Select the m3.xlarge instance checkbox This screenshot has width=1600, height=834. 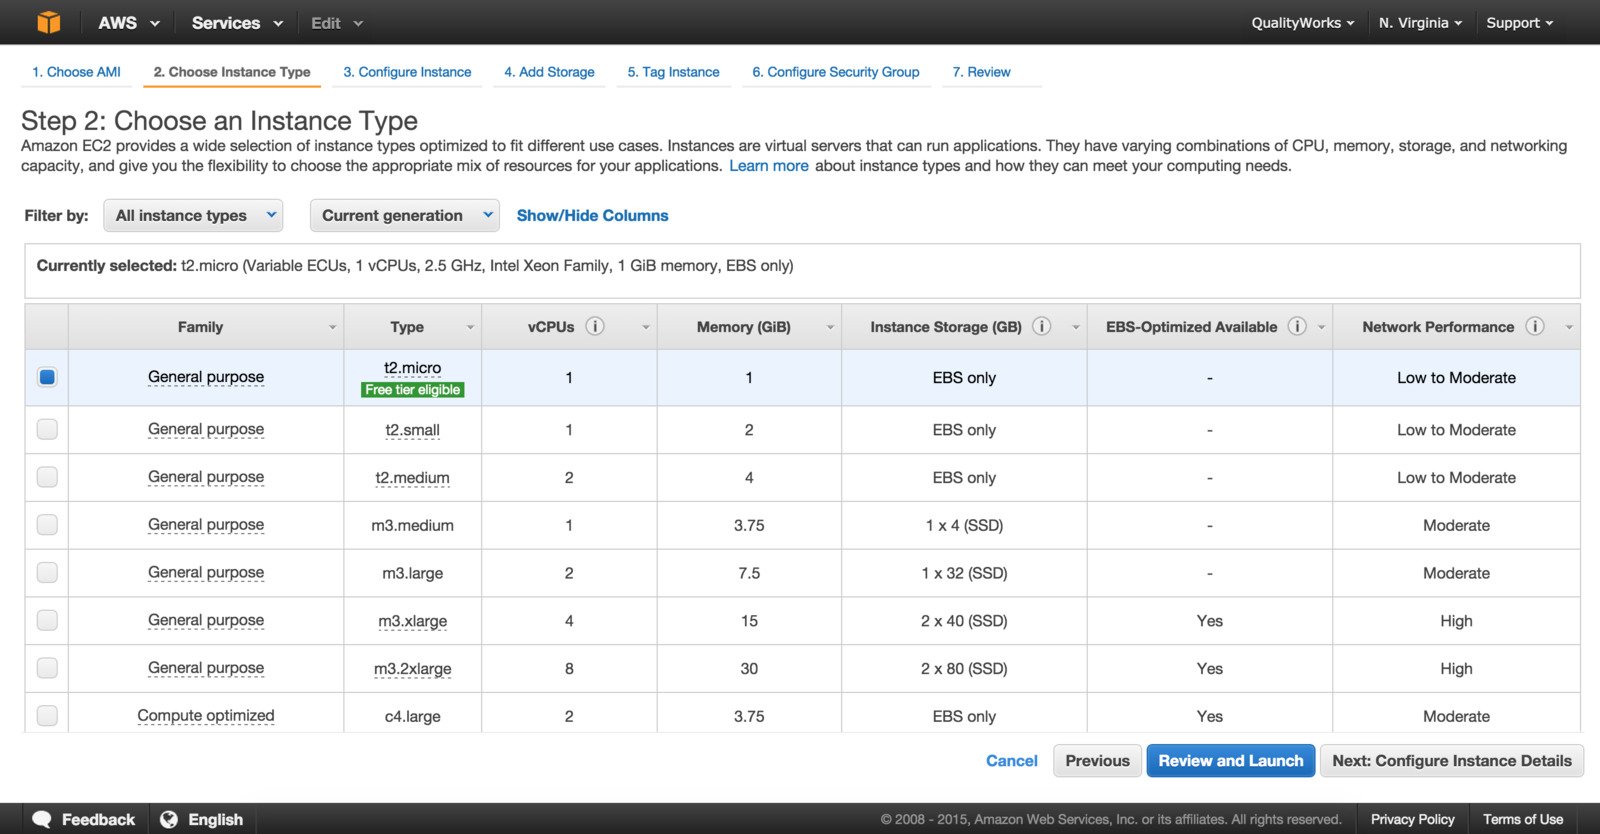47,620
